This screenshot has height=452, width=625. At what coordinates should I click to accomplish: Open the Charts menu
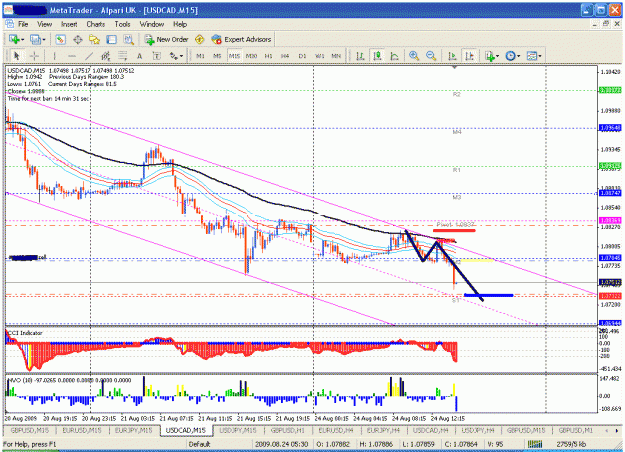(x=96, y=24)
